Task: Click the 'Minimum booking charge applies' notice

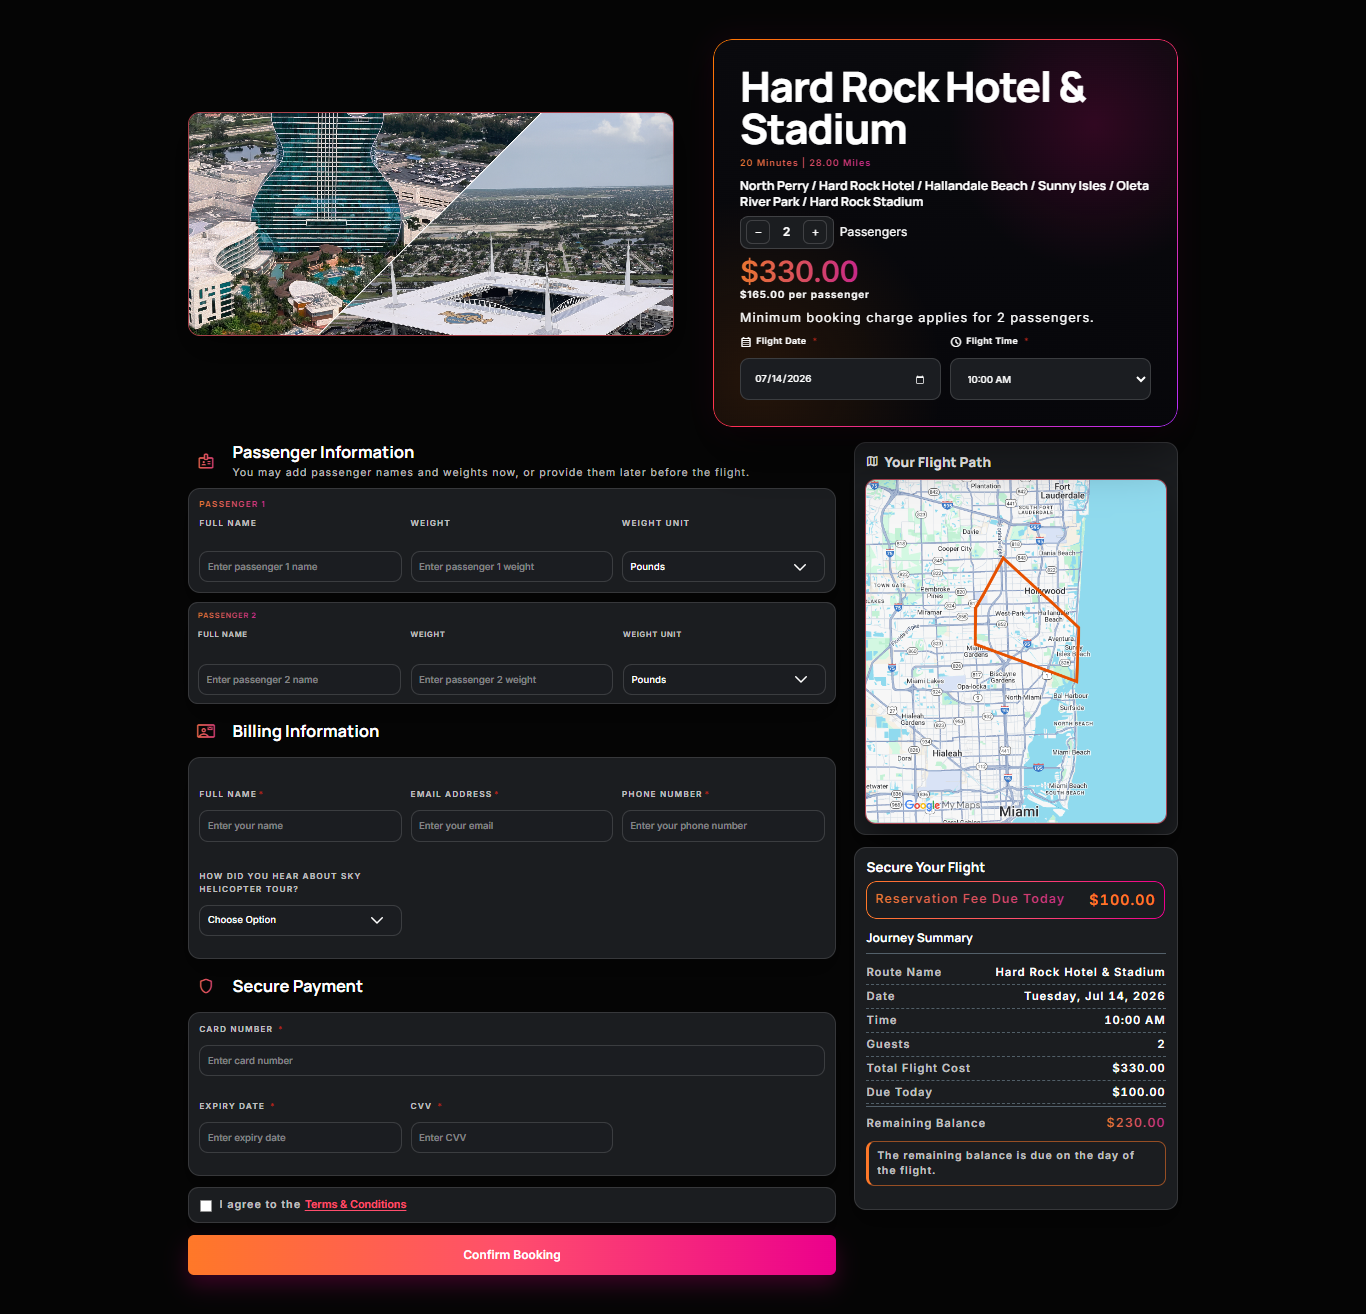Action: click(917, 318)
